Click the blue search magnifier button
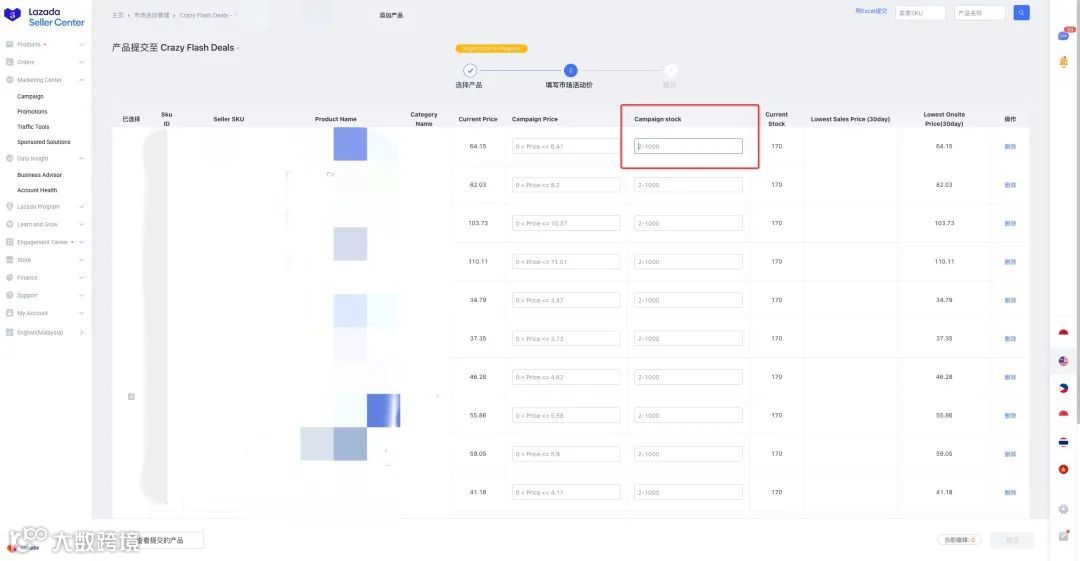The width and height of the screenshot is (1080, 561). coord(1021,12)
